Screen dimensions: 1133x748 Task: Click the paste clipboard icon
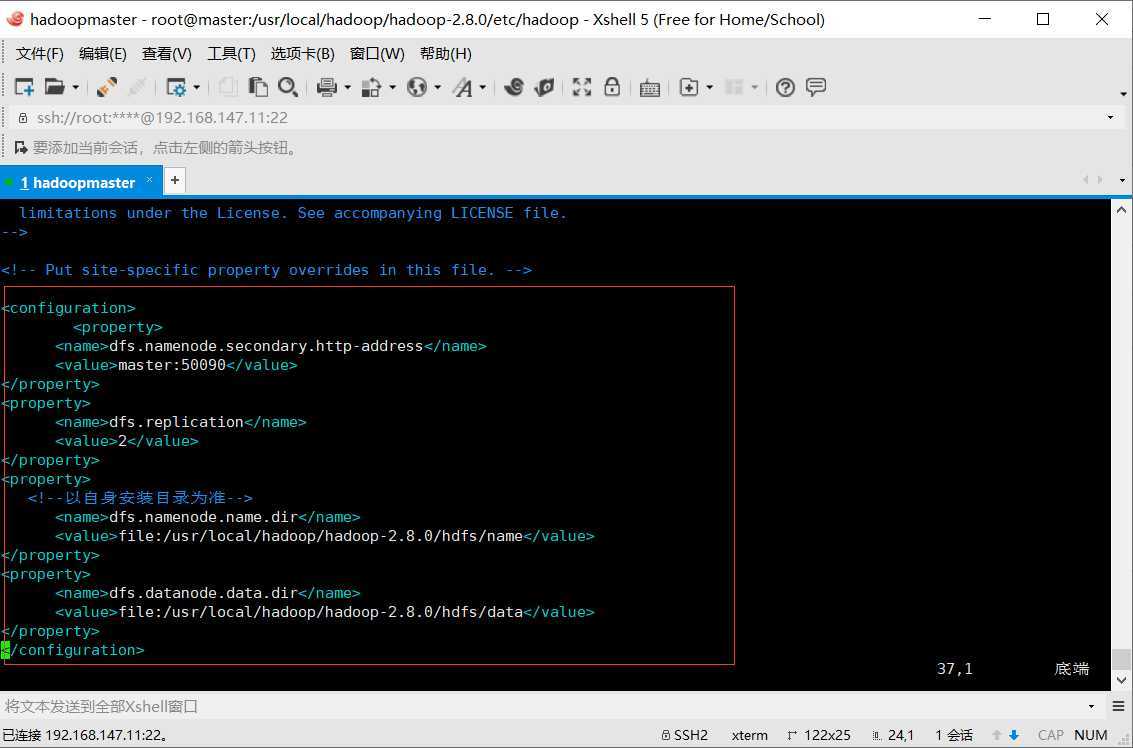(258, 87)
